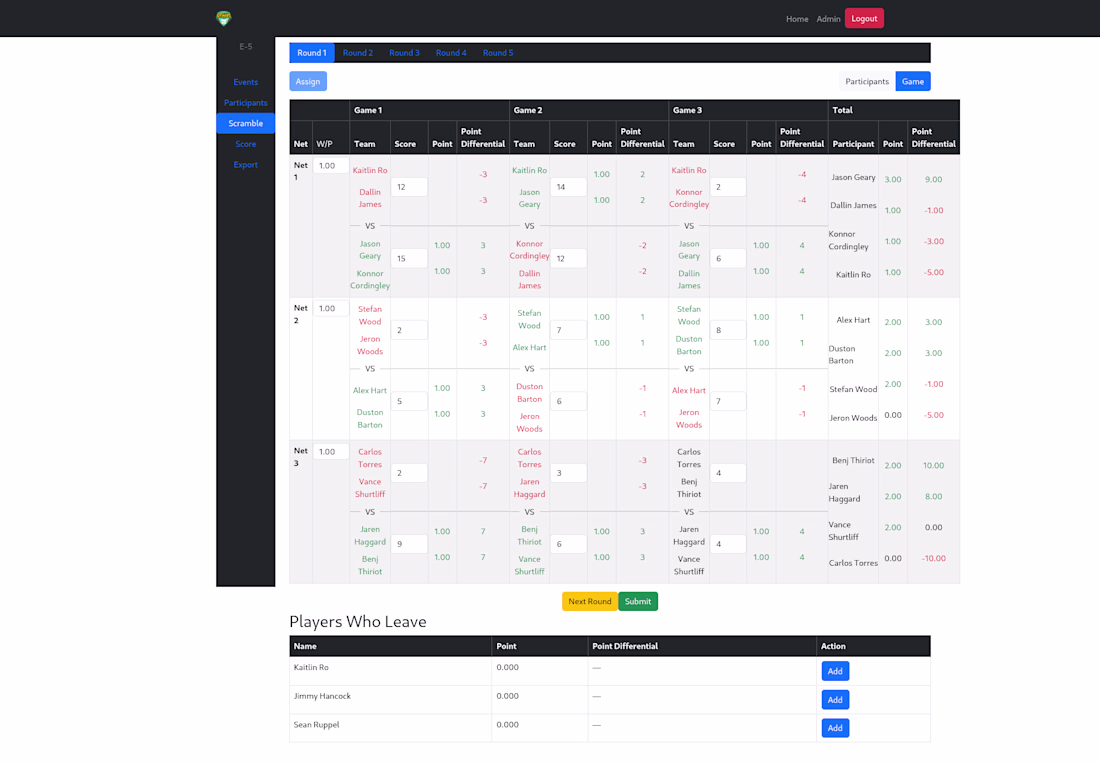Switch to the Round 5 tab

point(498,53)
